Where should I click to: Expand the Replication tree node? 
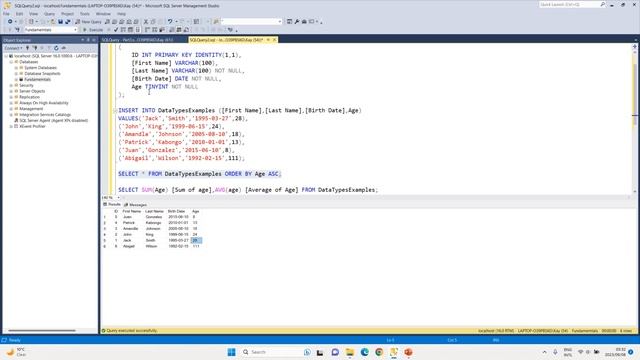(11, 97)
